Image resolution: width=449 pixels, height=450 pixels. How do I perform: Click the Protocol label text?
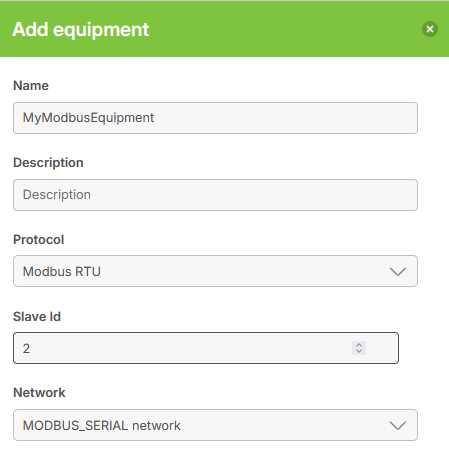(39, 240)
